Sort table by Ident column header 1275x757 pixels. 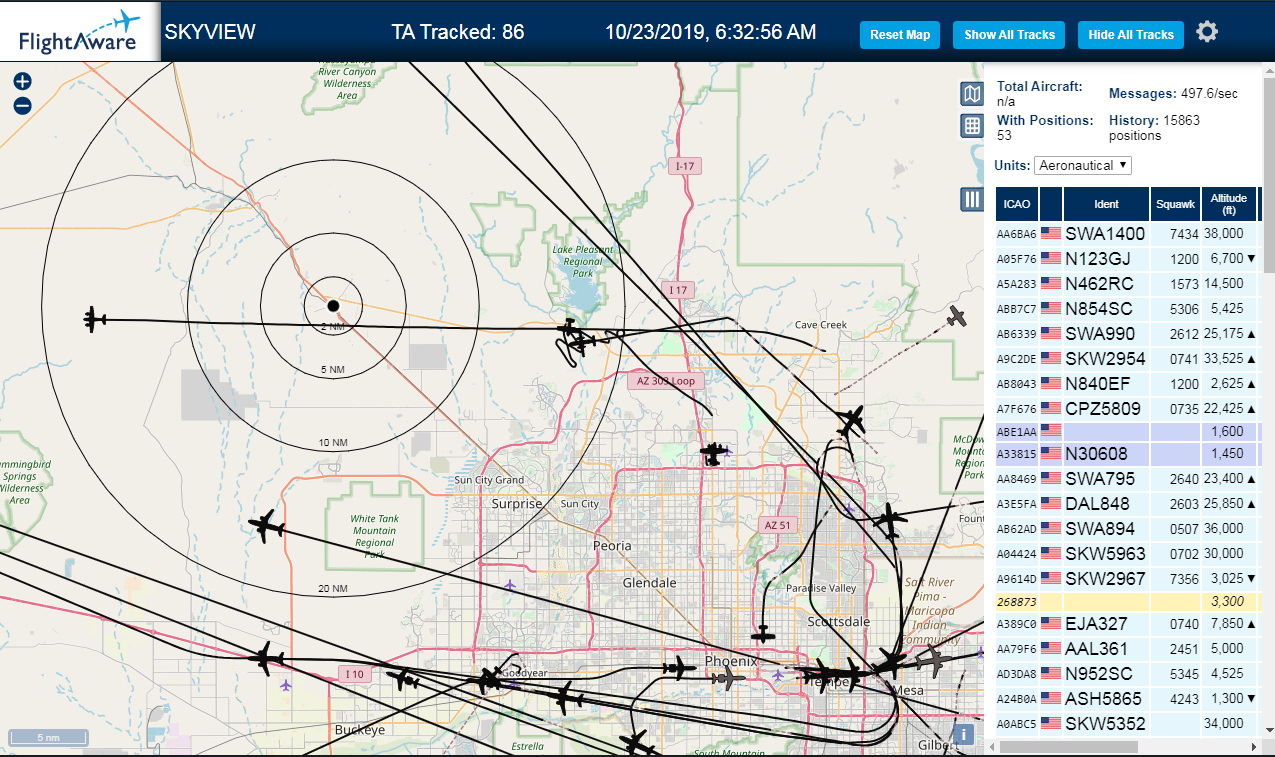(1106, 204)
